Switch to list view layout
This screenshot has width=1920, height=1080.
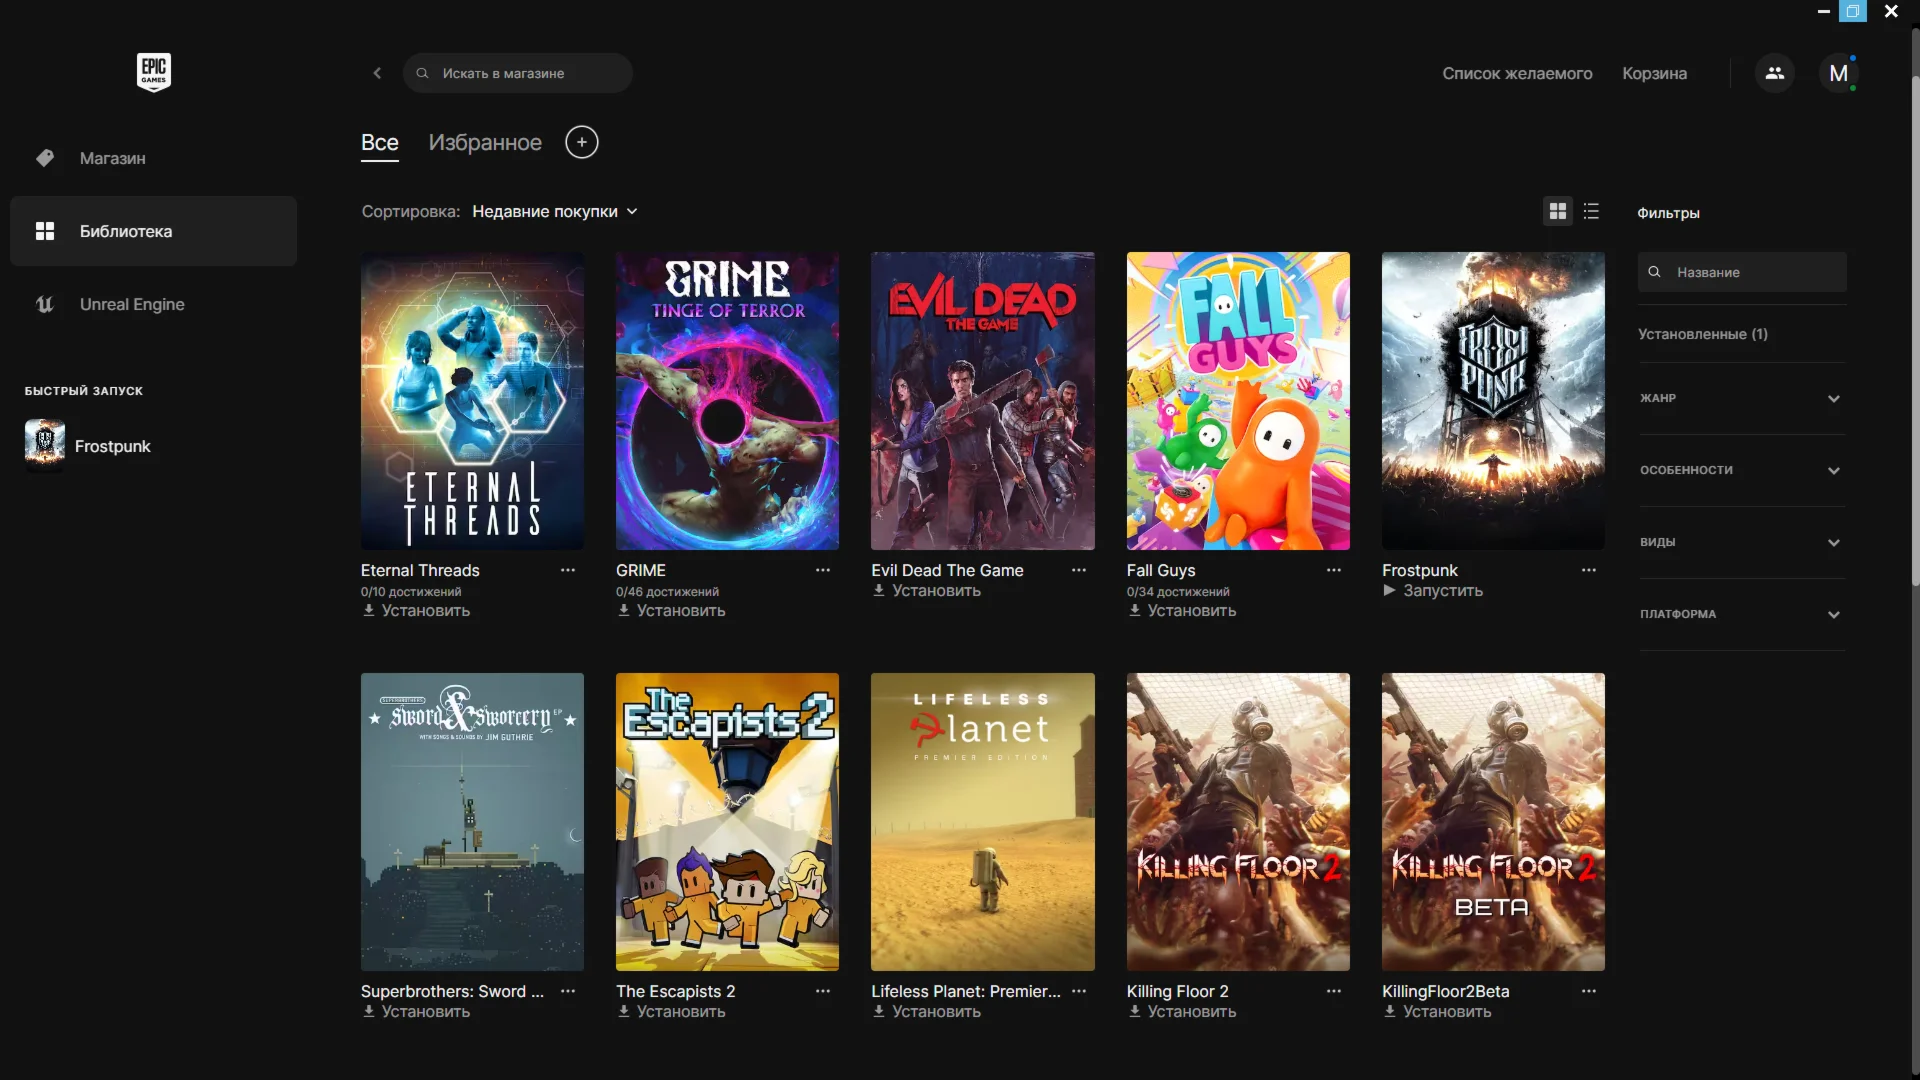click(1591, 211)
